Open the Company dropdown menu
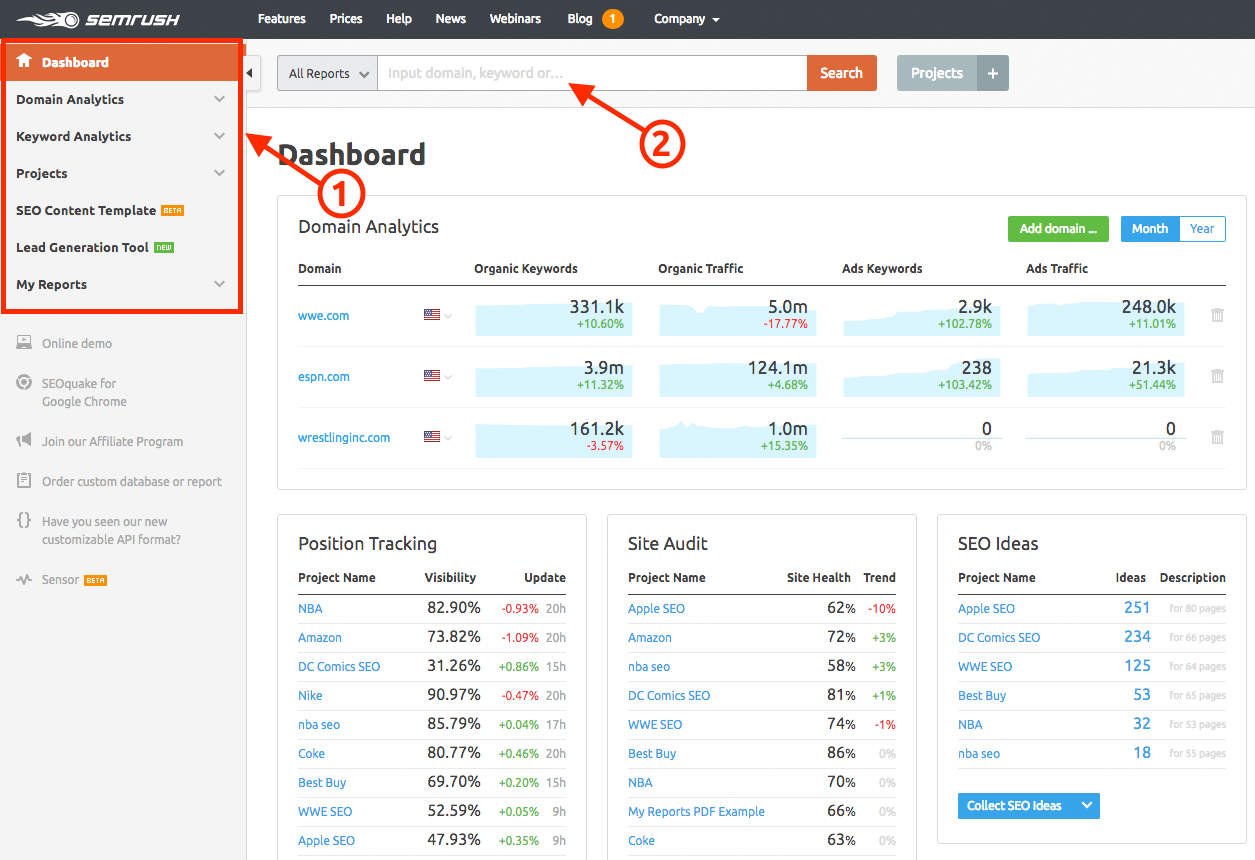 (x=686, y=19)
